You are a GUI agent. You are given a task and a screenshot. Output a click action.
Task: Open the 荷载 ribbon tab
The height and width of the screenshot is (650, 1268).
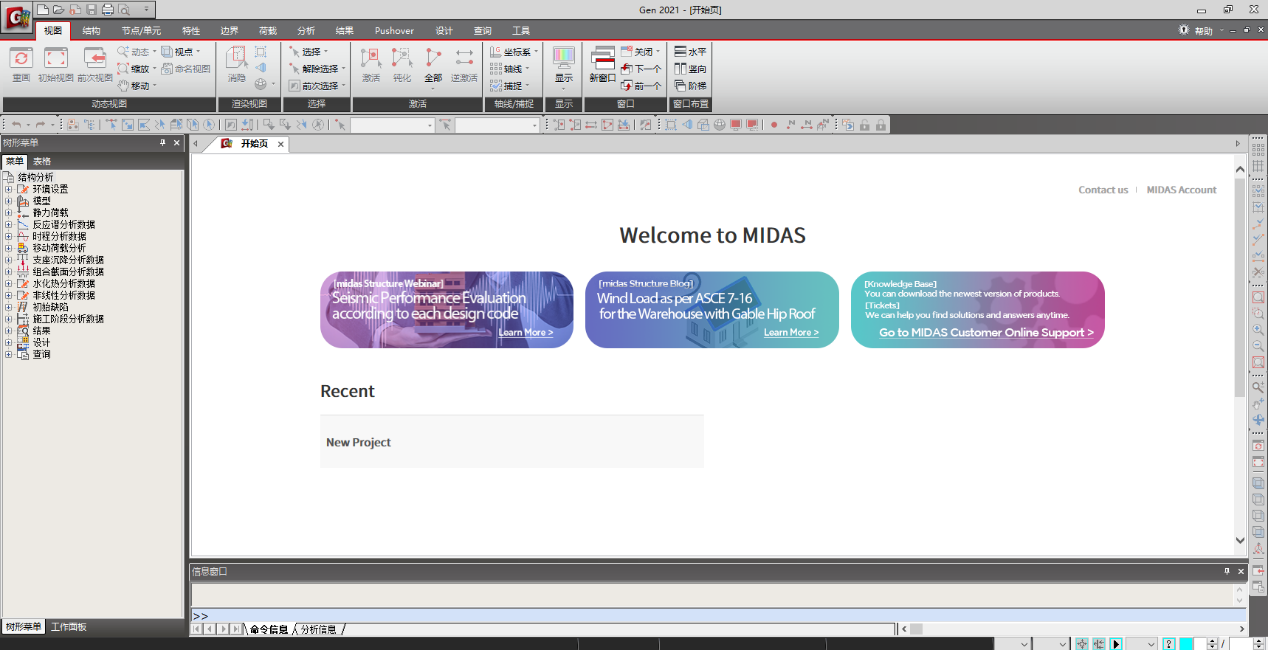pos(267,31)
